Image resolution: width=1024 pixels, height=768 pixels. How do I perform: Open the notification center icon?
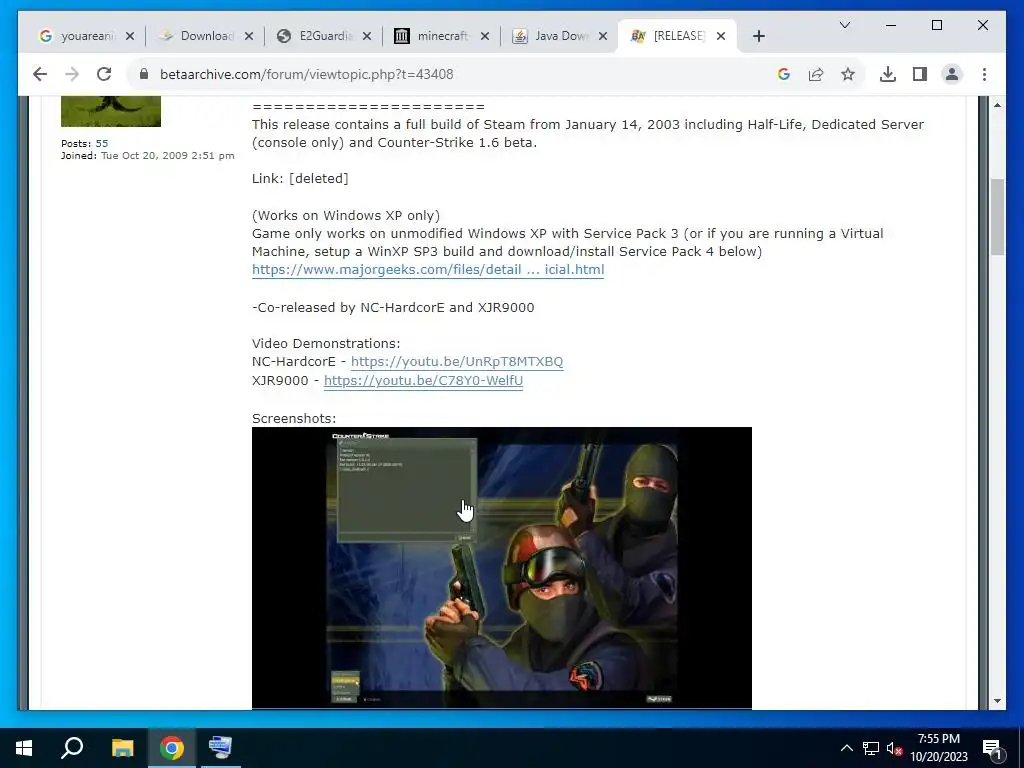pos(992,748)
